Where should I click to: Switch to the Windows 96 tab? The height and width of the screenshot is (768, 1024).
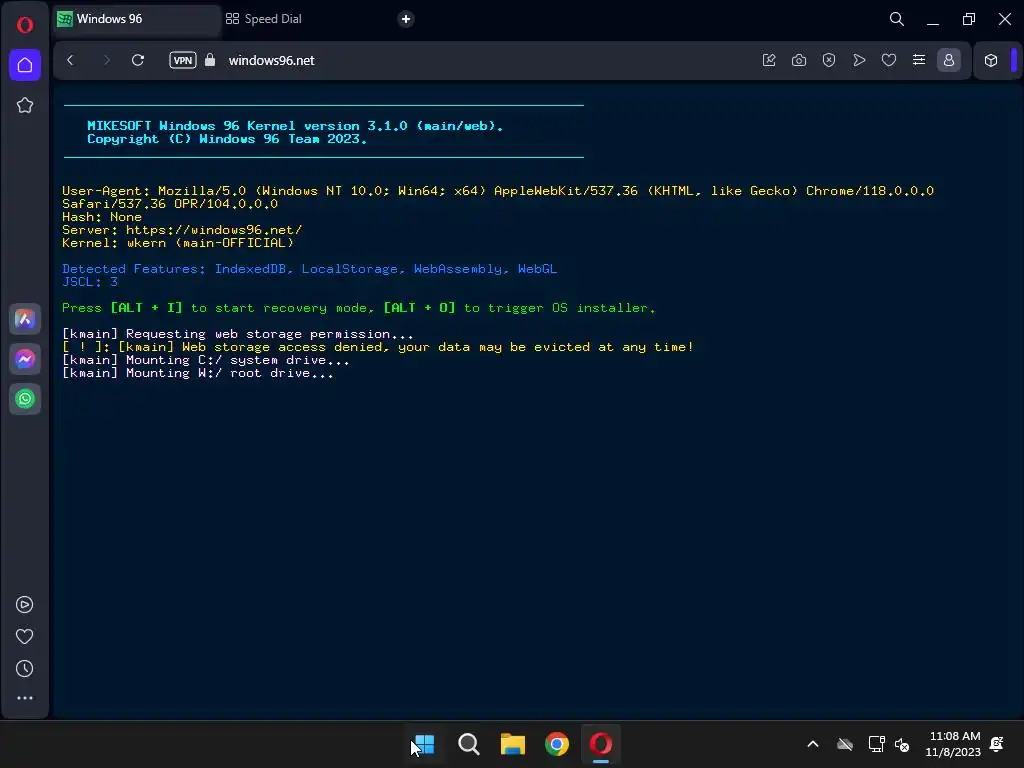(136, 19)
